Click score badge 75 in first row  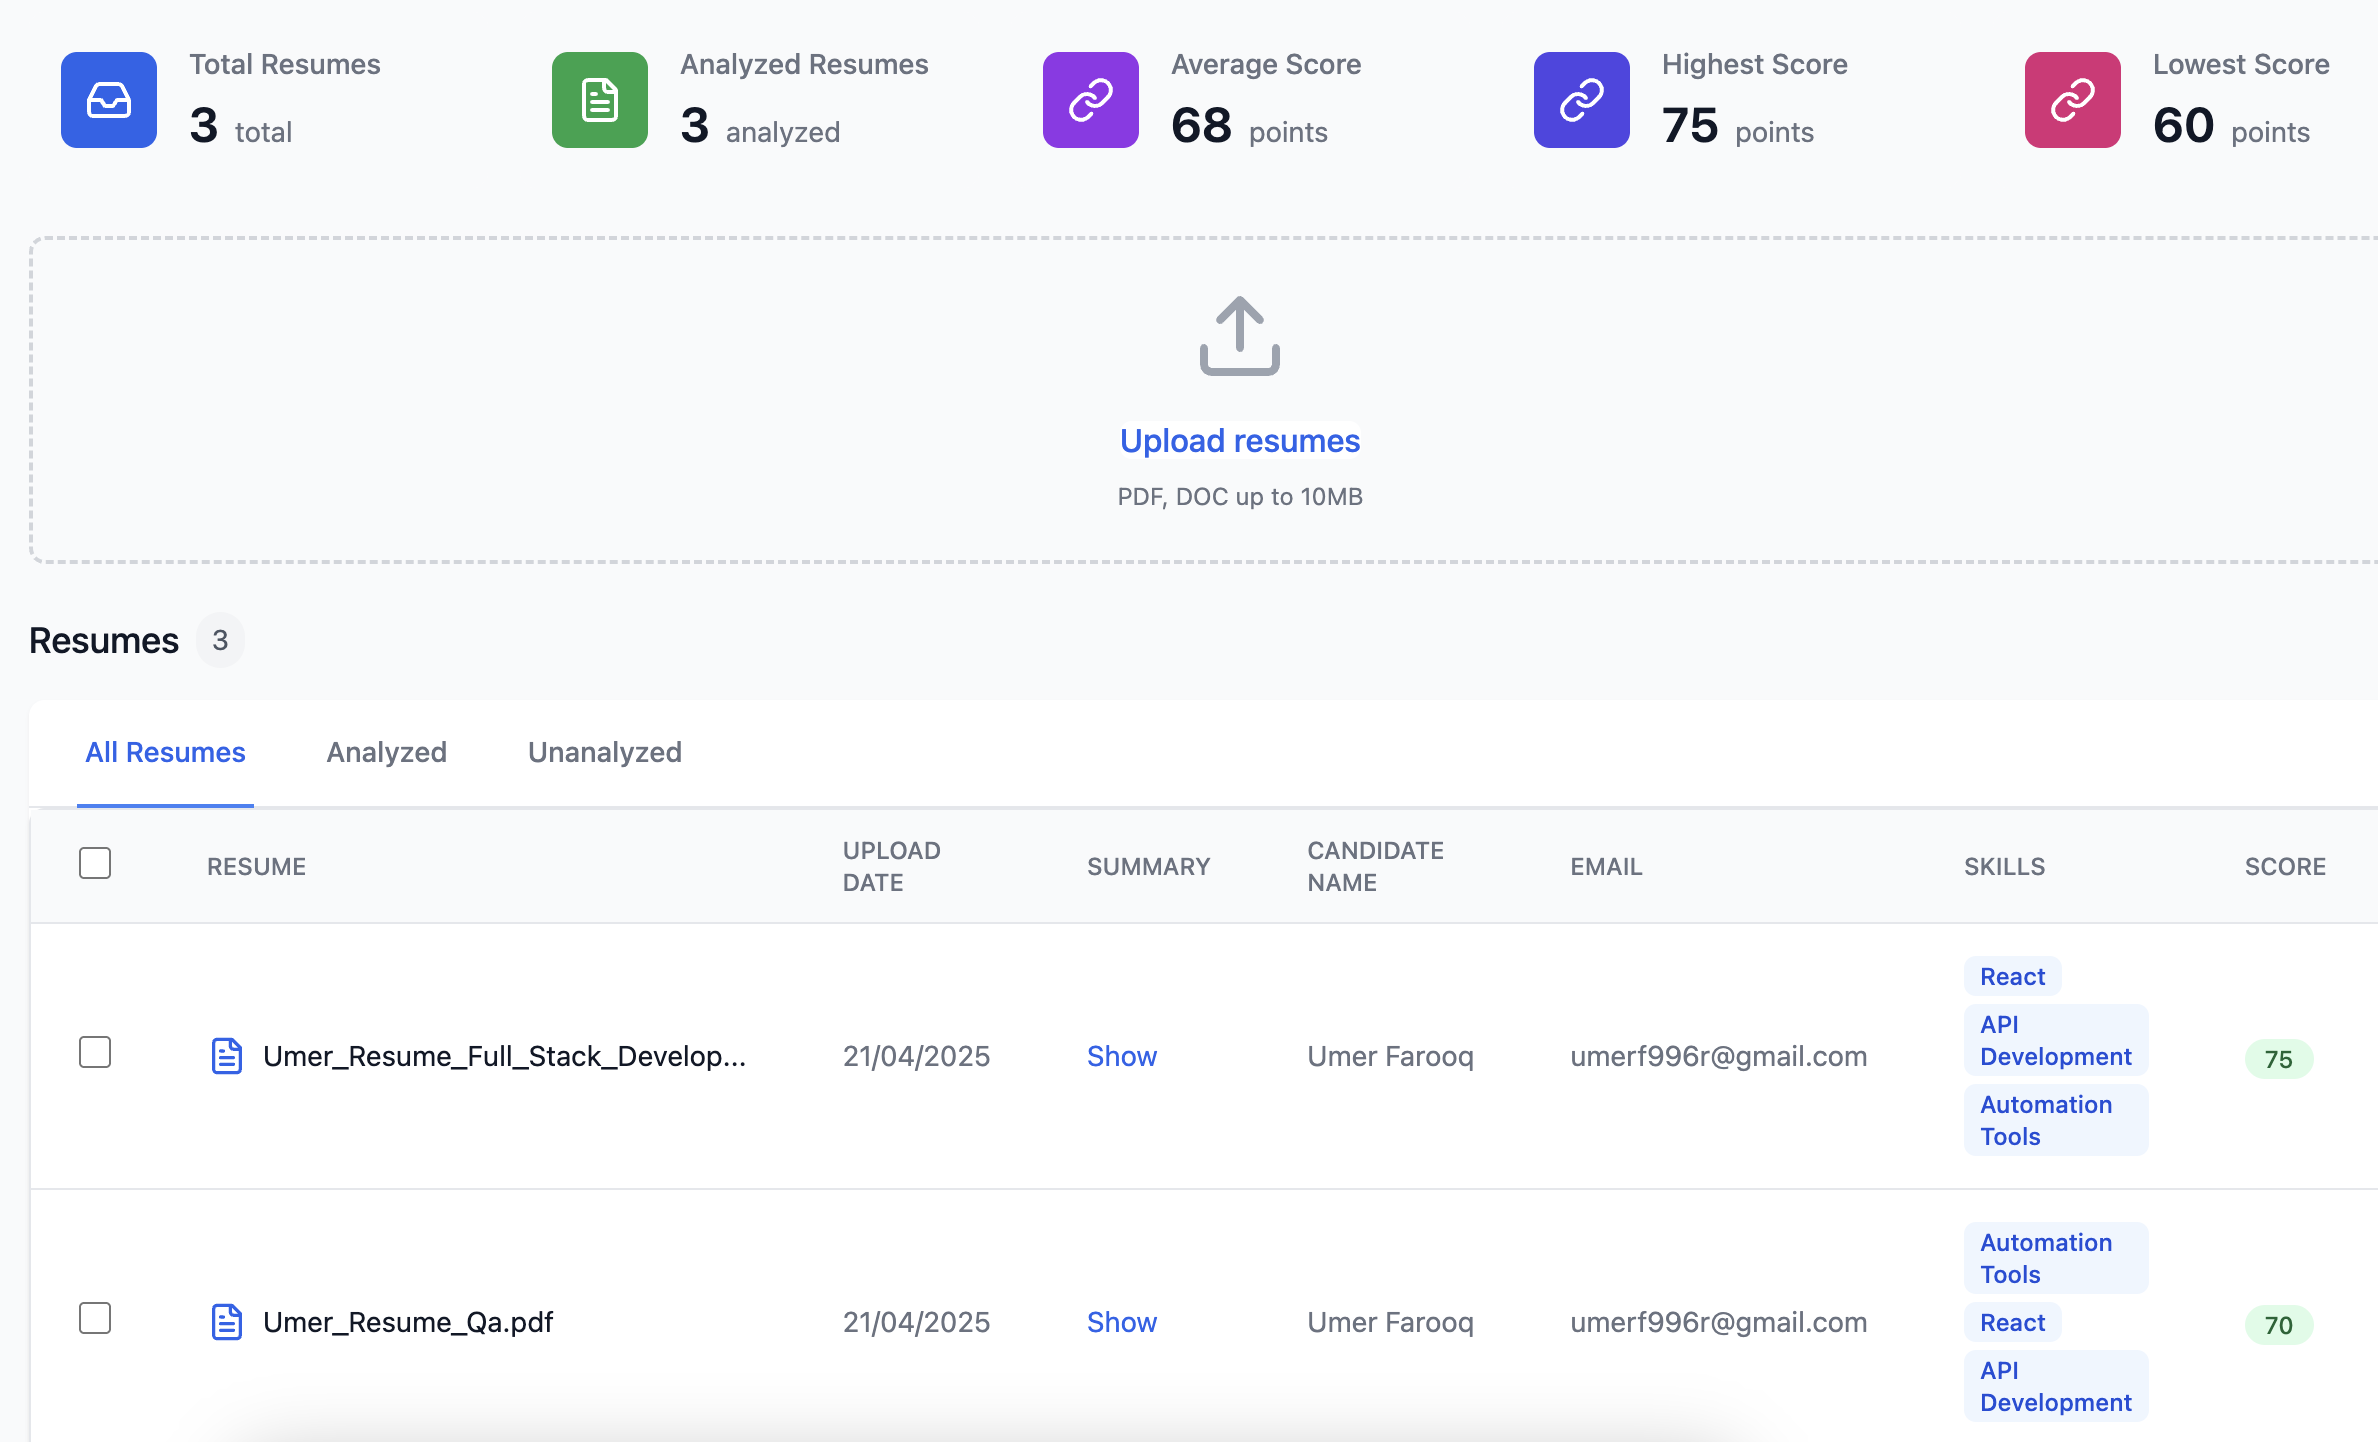[2279, 1059]
